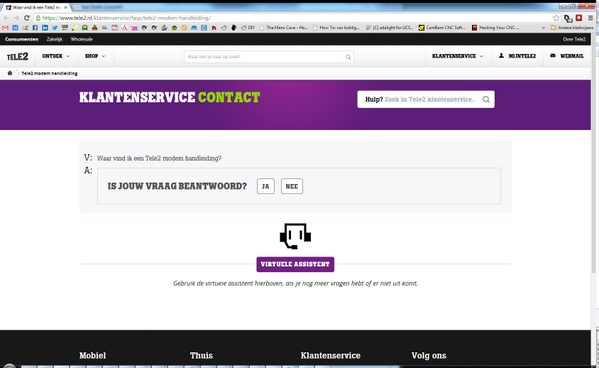Click the virtual assistant headset icon

[x=295, y=236]
